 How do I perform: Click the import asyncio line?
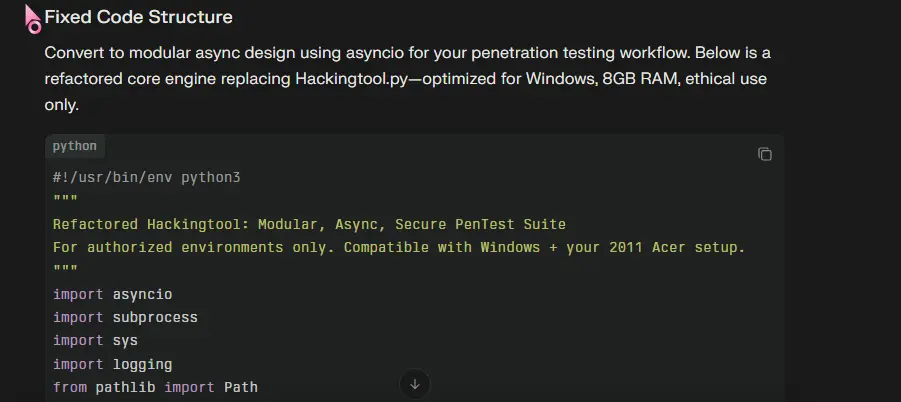pos(113,295)
